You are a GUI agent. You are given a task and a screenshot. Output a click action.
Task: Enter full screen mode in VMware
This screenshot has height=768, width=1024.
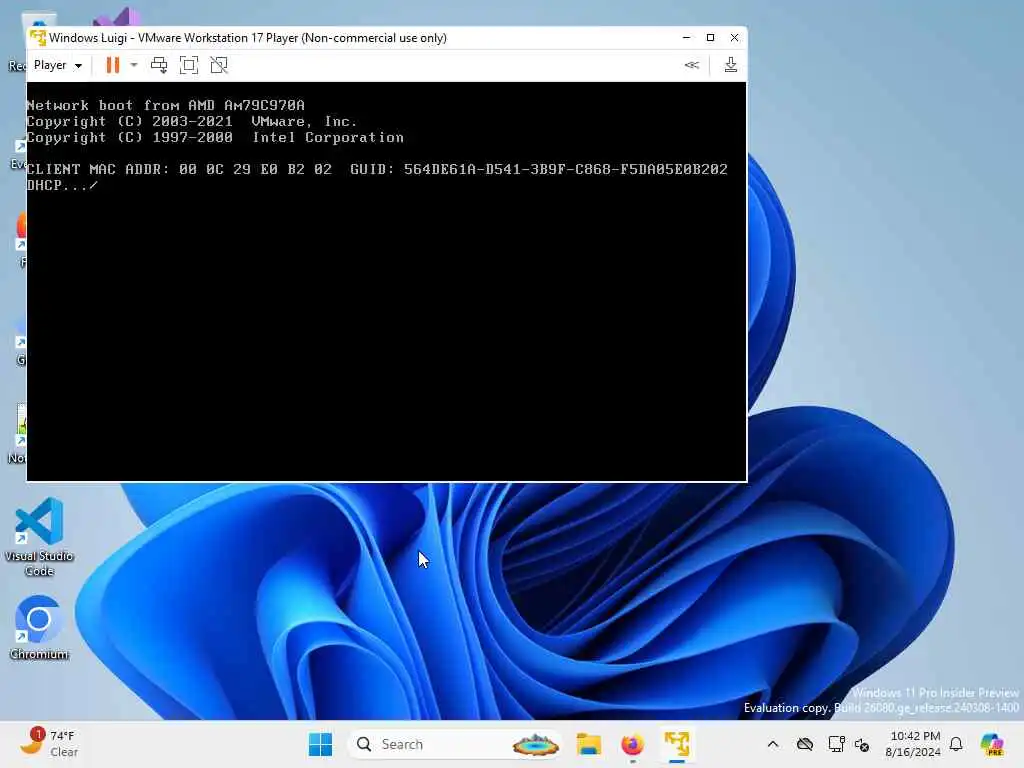pos(189,65)
